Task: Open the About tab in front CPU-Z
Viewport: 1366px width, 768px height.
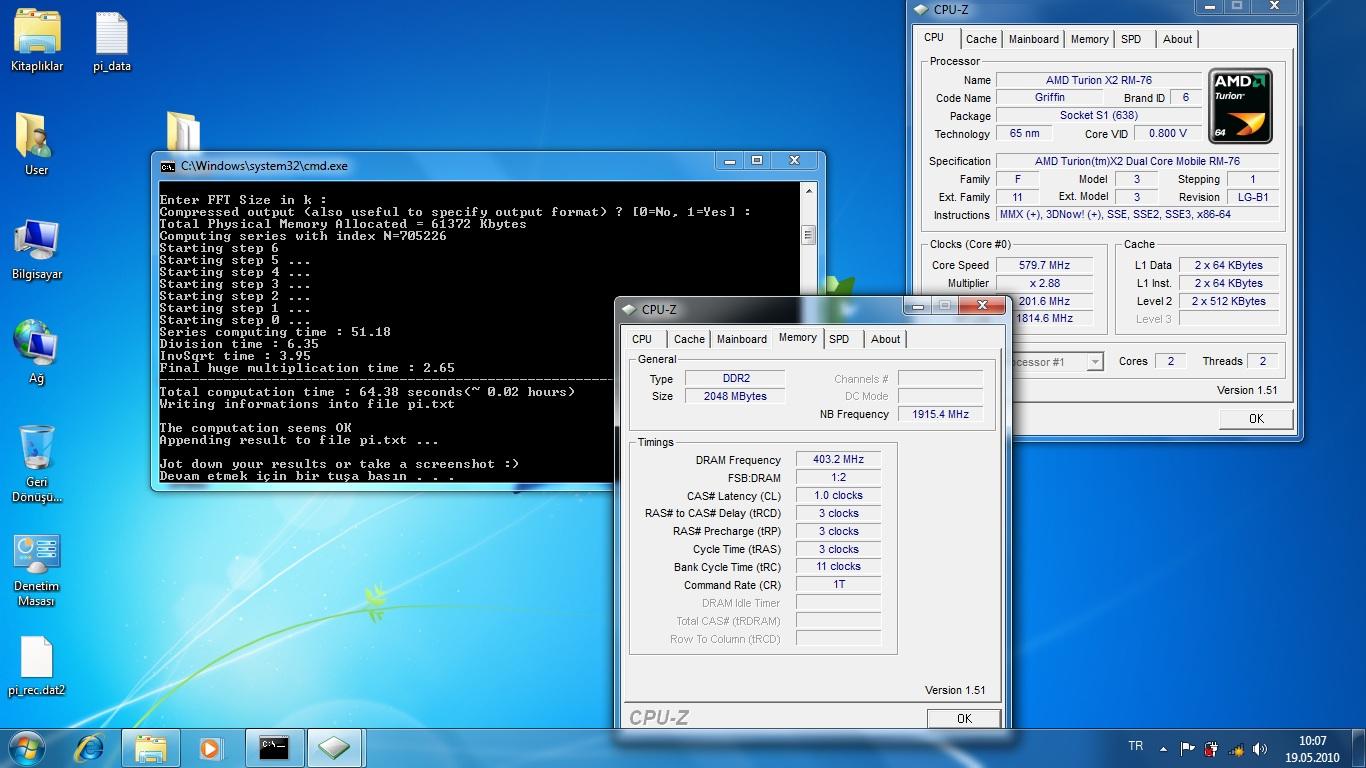Action: (x=886, y=339)
